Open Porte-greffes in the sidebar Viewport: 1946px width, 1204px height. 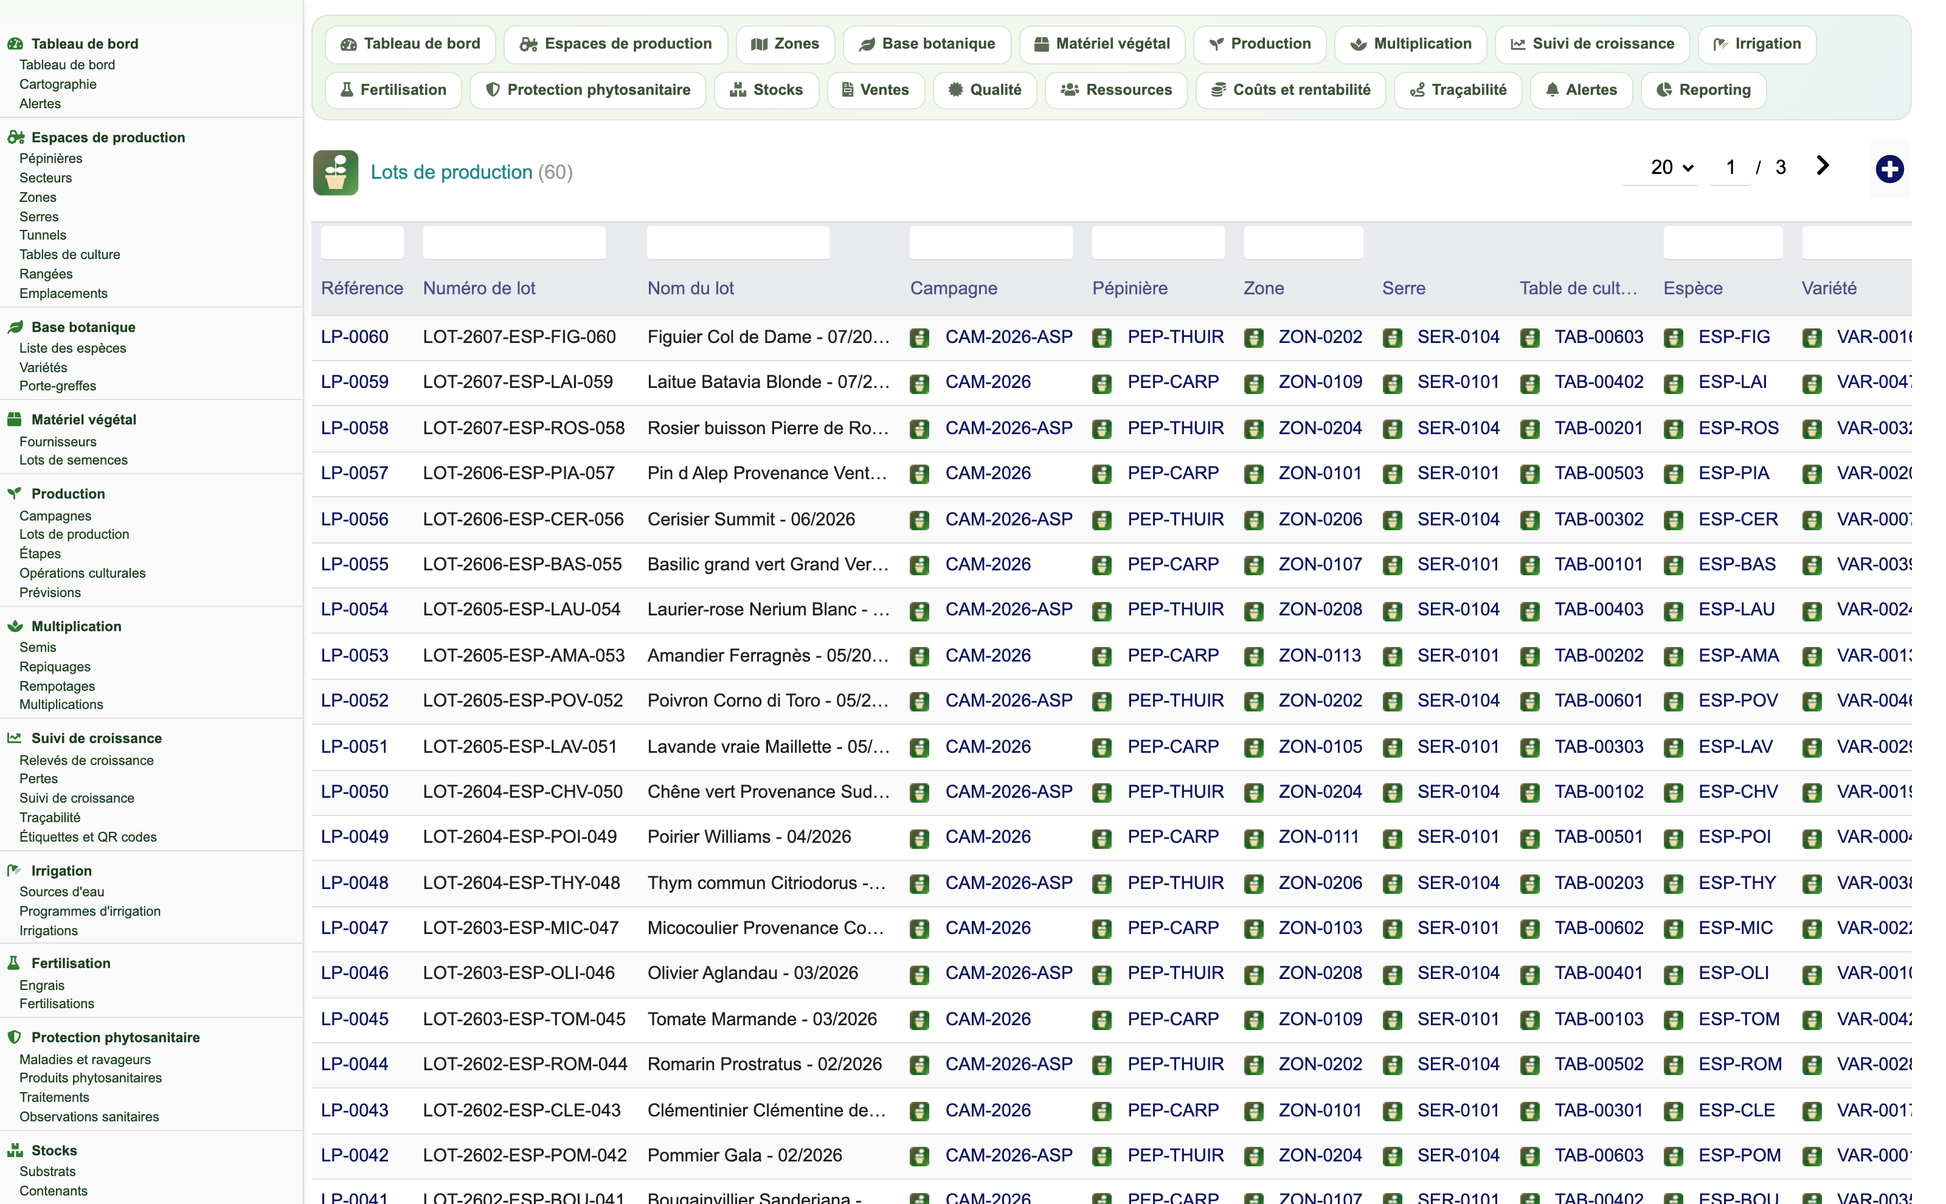pyautogui.click(x=58, y=385)
